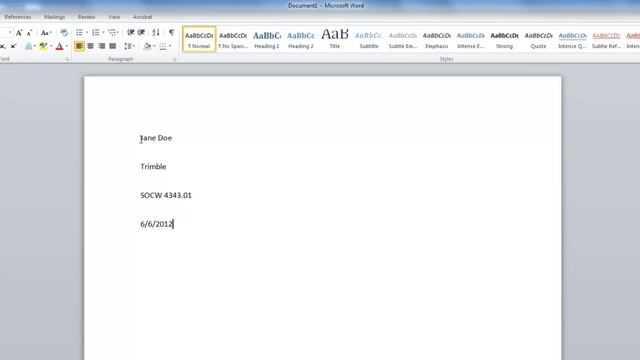Open the Paragraph dialog launcher
The width and height of the screenshot is (640, 360).
click(175, 60)
